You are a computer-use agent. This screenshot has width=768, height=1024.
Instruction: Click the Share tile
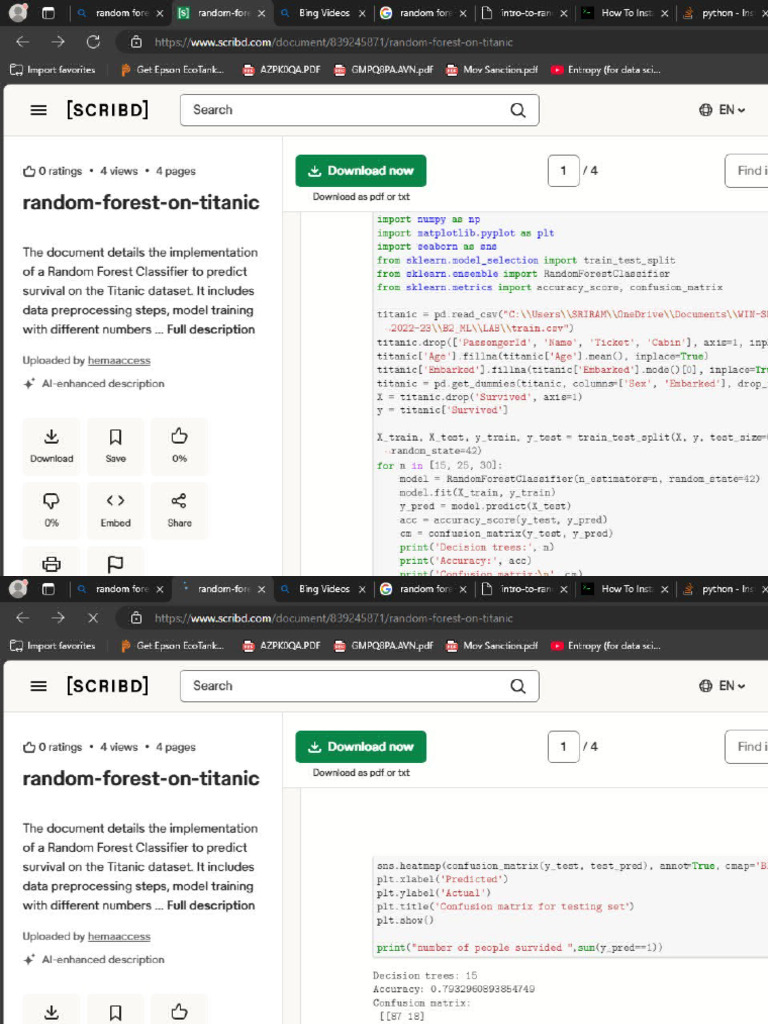[x=180, y=511]
